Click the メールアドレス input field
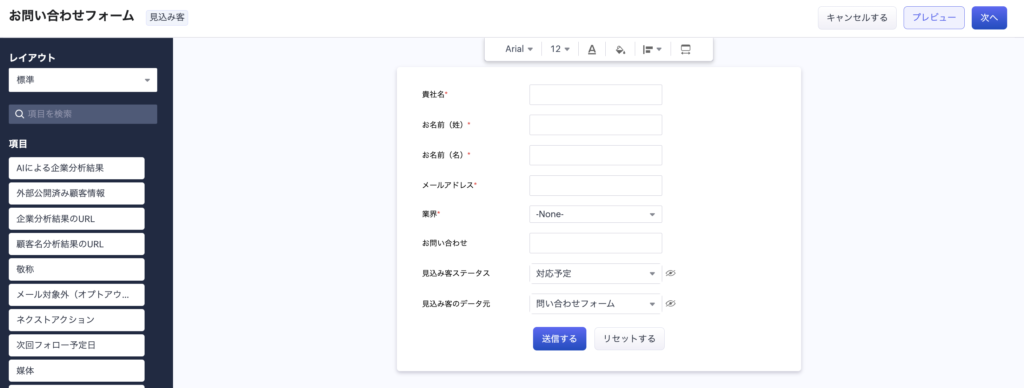The width and height of the screenshot is (1024, 388). pos(596,186)
